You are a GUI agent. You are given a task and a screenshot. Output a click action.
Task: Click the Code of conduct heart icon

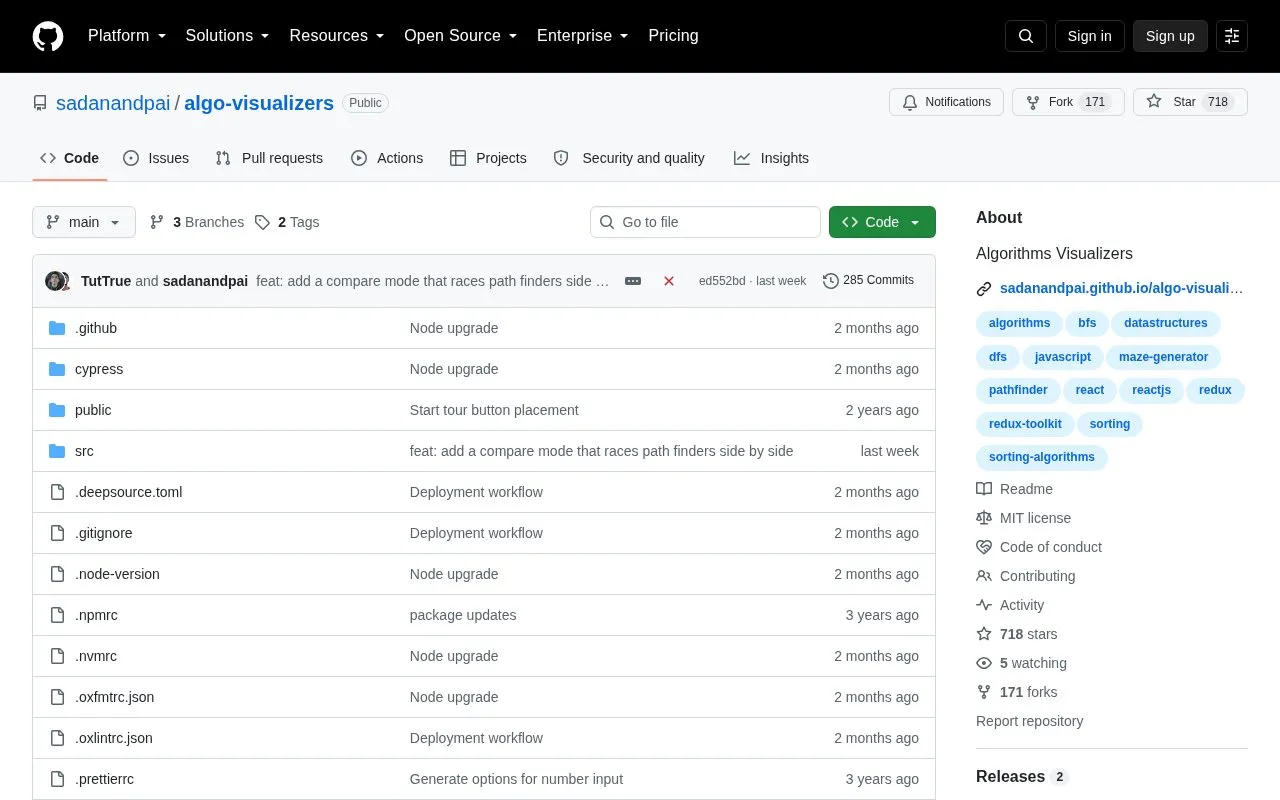point(984,547)
